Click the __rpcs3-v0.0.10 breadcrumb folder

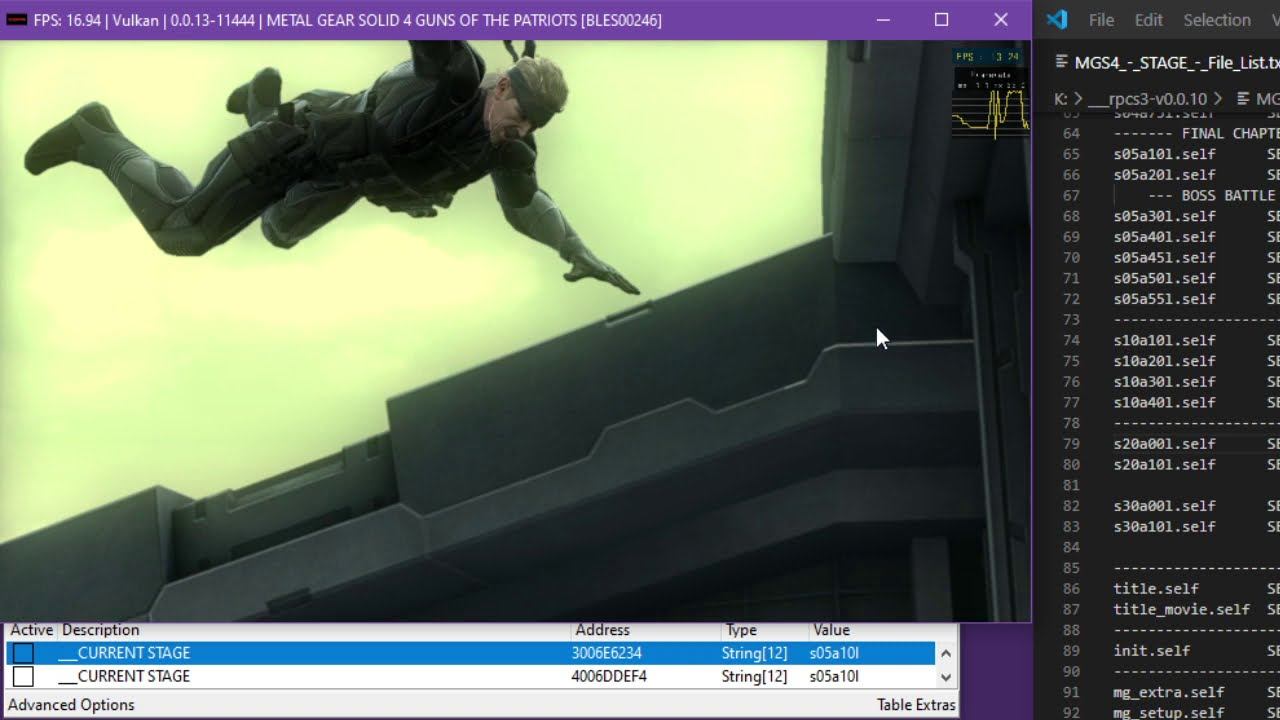pos(1148,99)
